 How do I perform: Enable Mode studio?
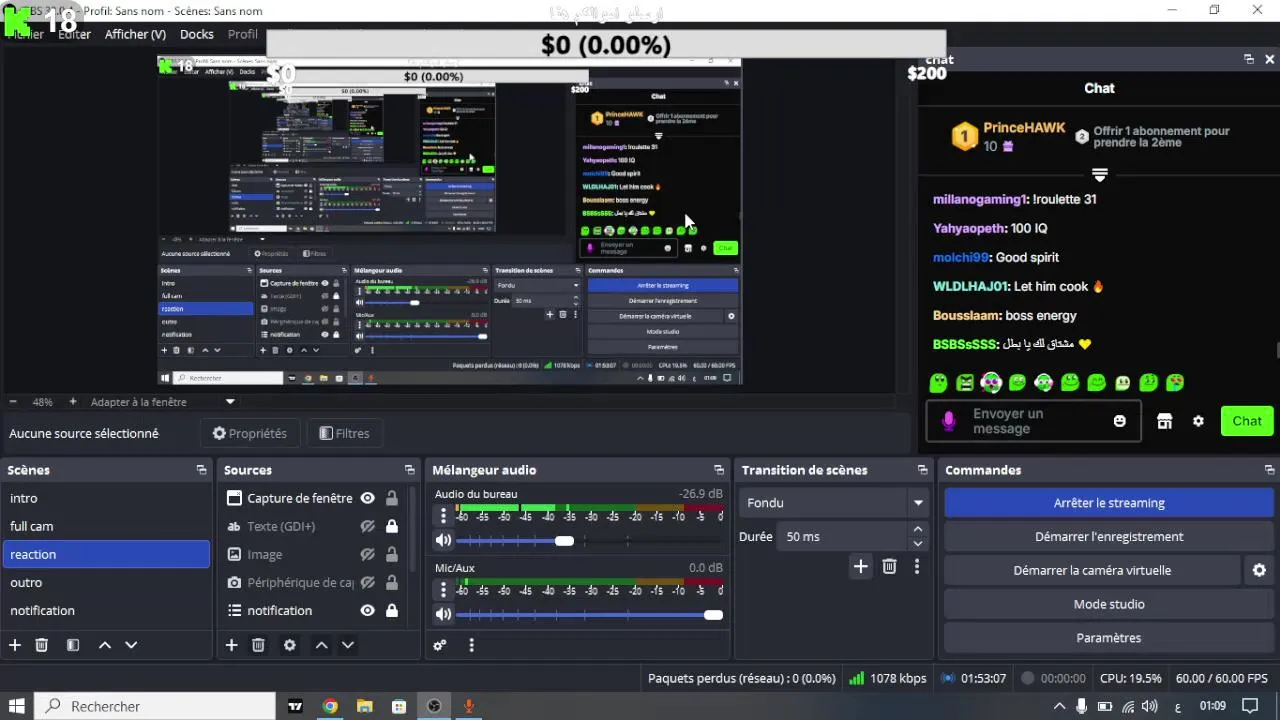coord(1109,604)
